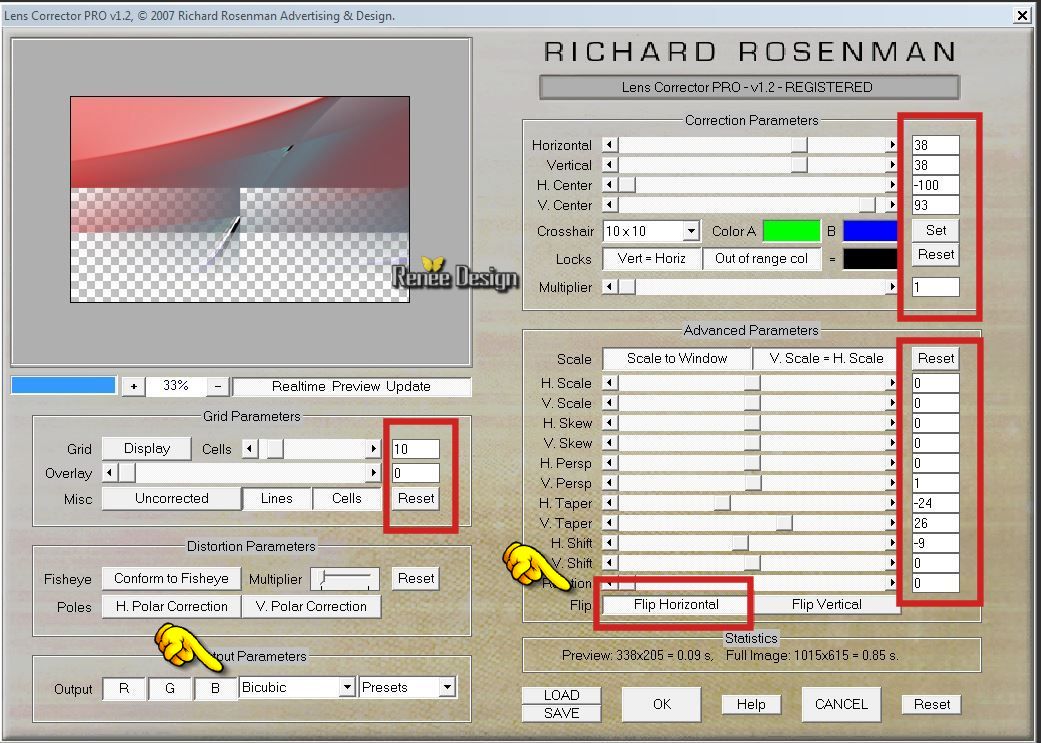Viewport: 1041px width, 743px height.
Task: Click right arrow of H. Shift slider
Action: coord(892,543)
